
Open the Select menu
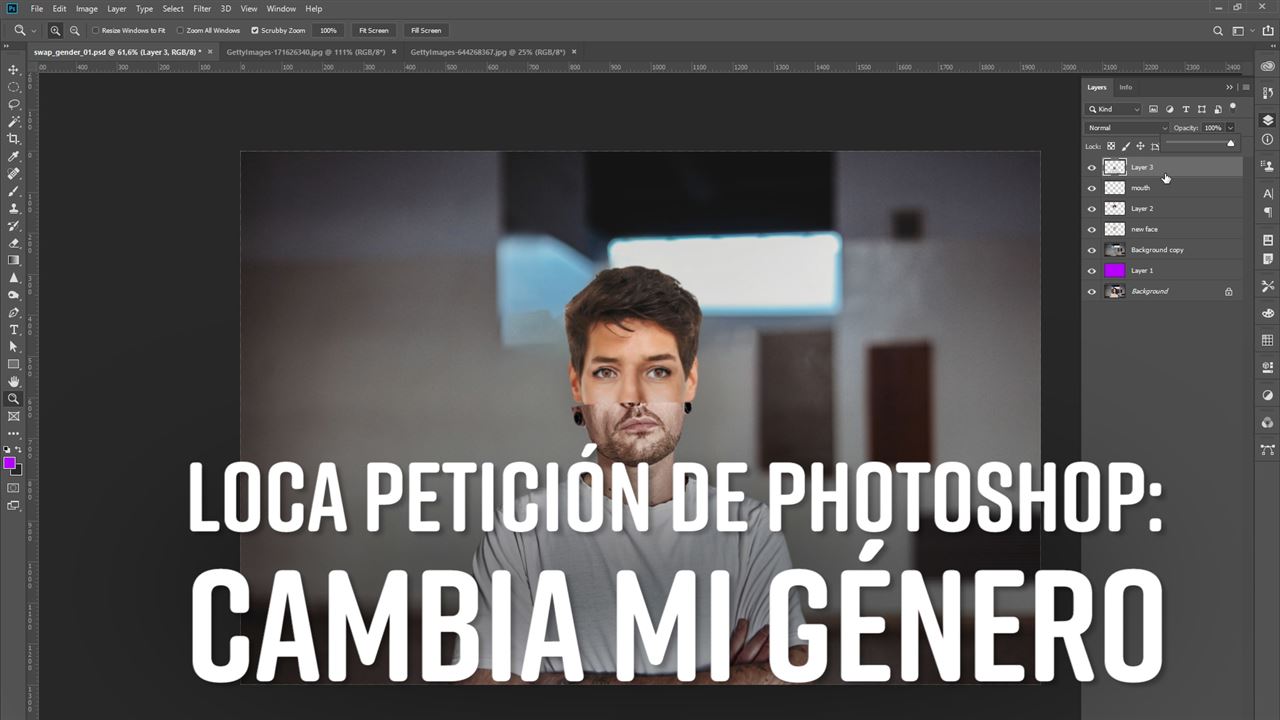point(173,9)
